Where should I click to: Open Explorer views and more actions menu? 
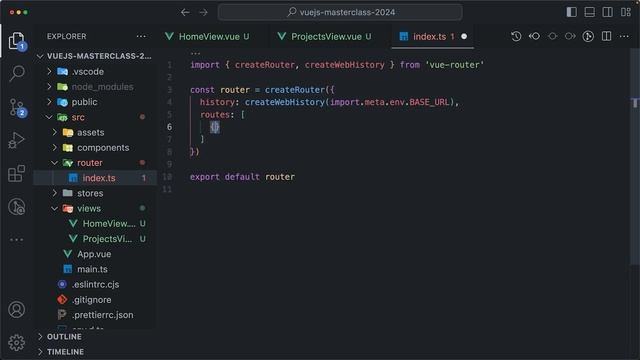point(141,36)
